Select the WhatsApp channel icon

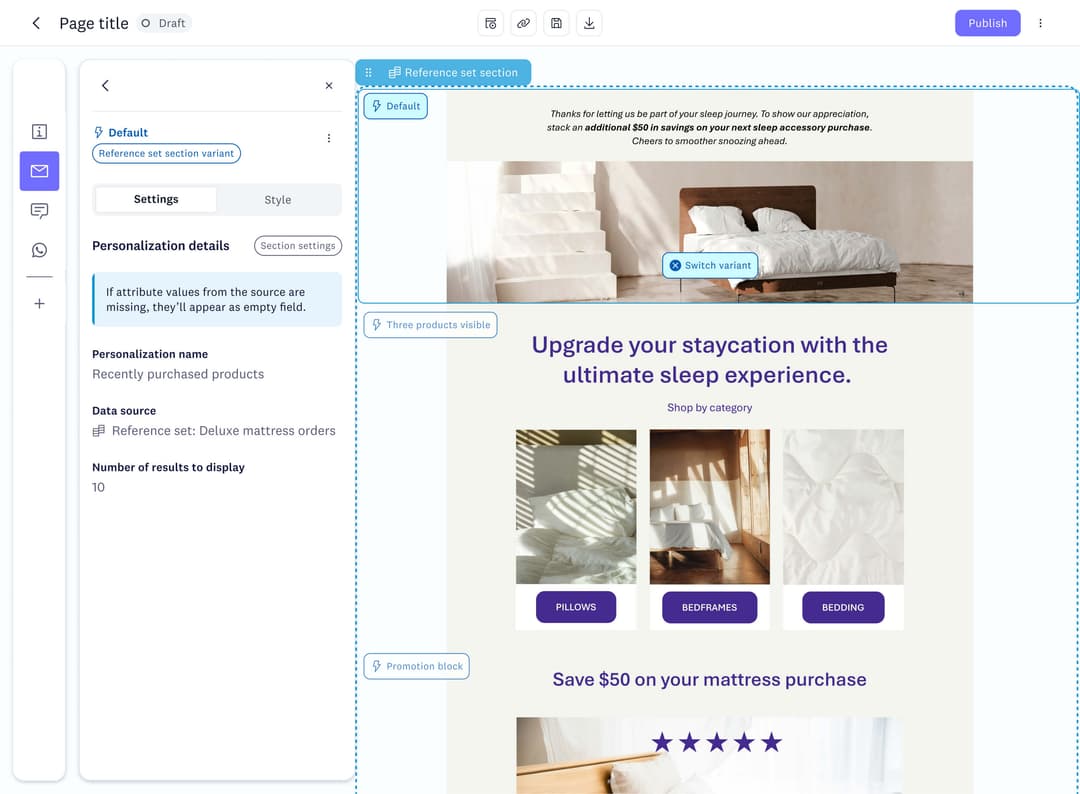point(39,249)
